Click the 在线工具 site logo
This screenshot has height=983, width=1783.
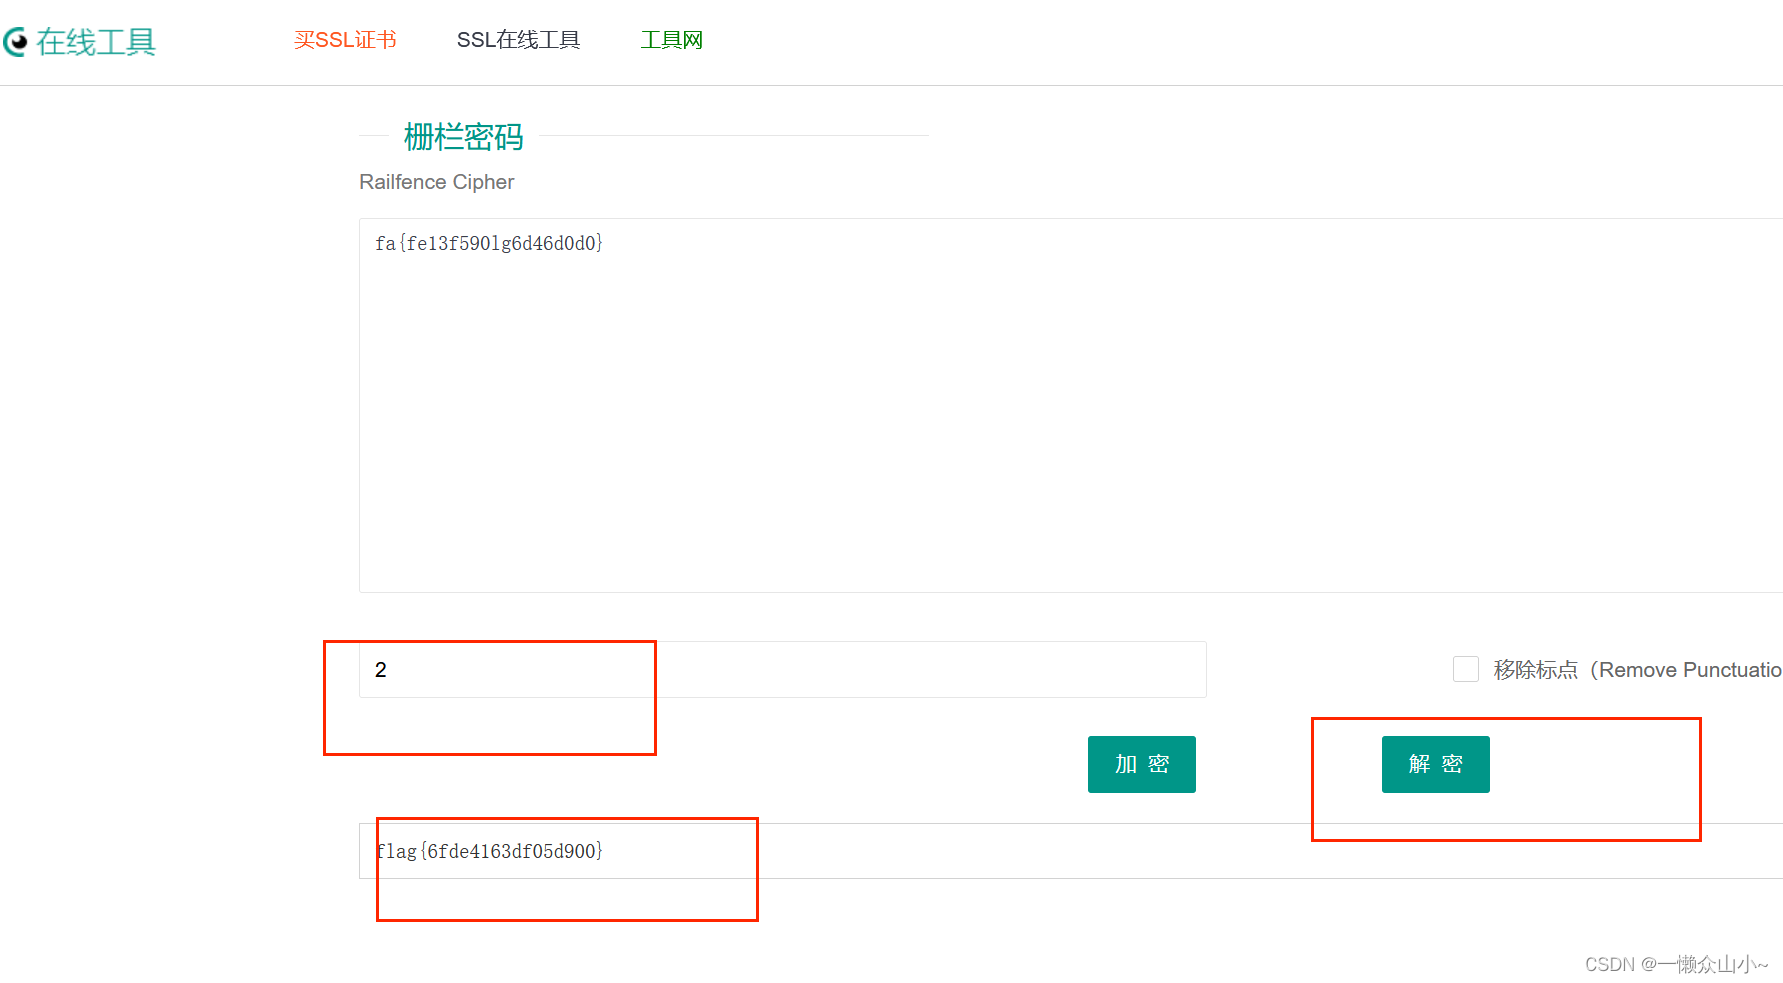[x=80, y=42]
